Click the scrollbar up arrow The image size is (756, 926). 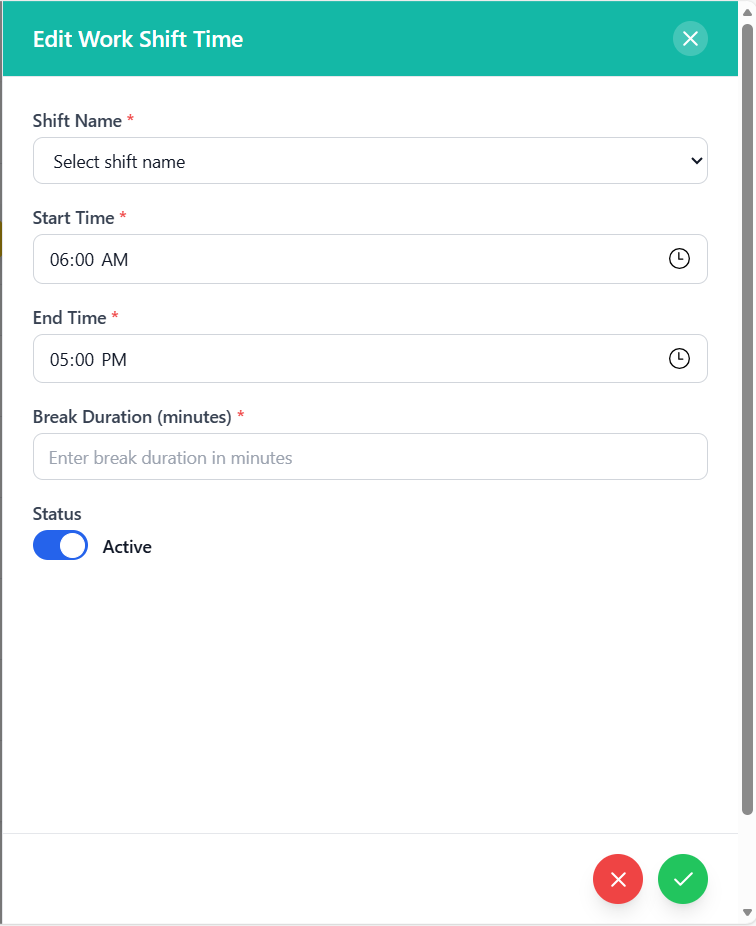click(x=747, y=12)
